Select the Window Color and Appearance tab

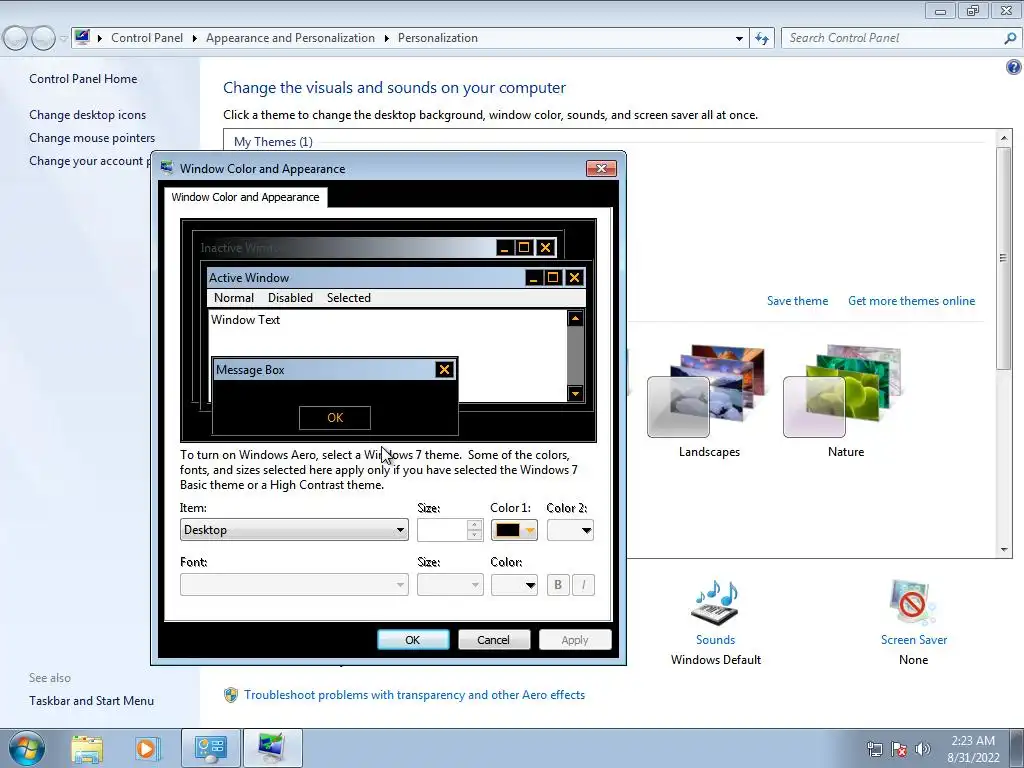coord(245,197)
